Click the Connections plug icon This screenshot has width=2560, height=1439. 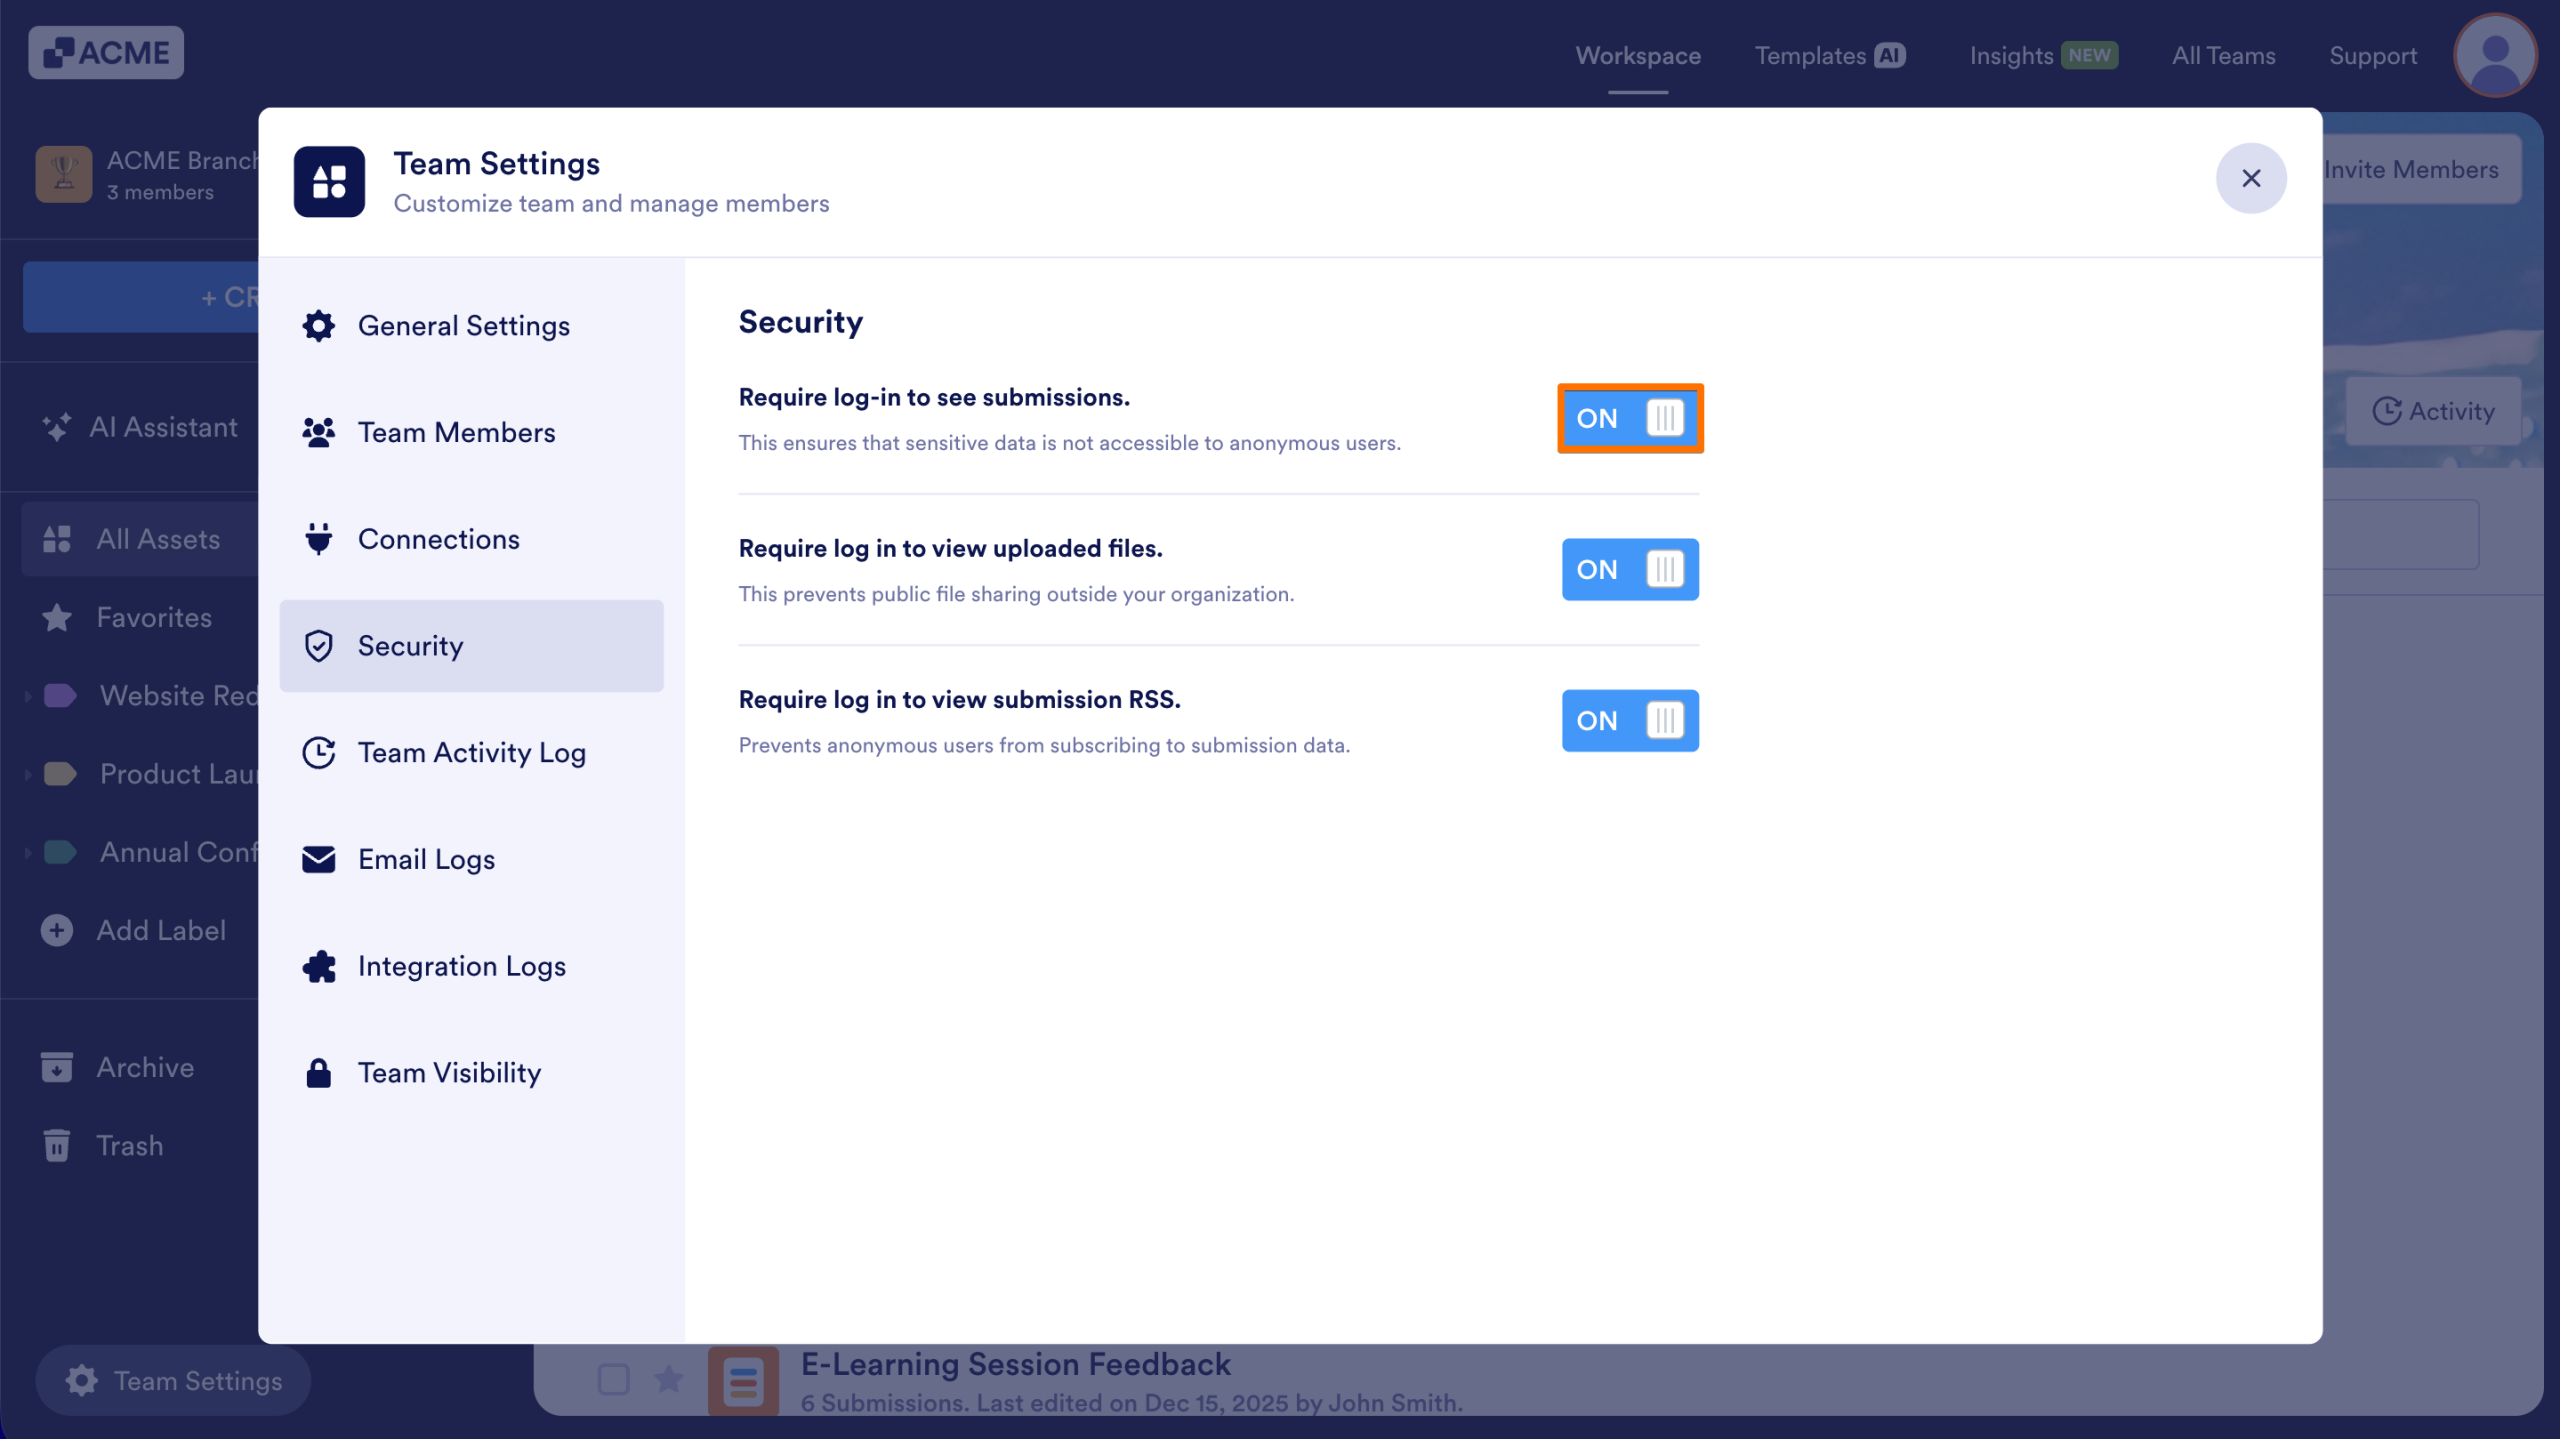pos(318,539)
